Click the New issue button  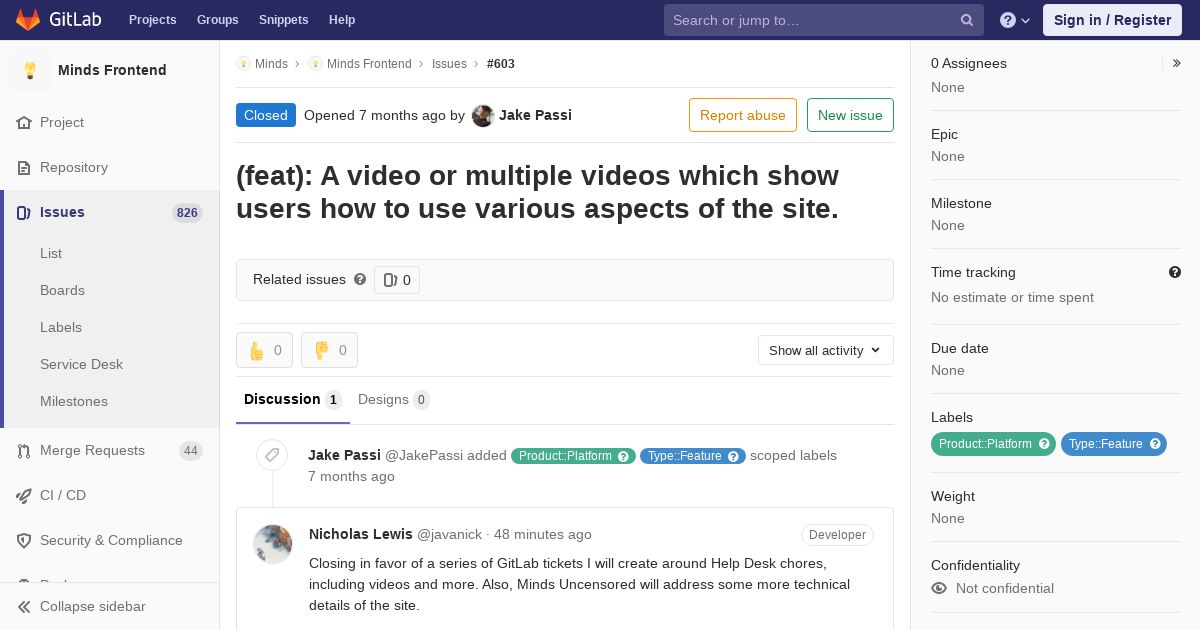(850, 115)
